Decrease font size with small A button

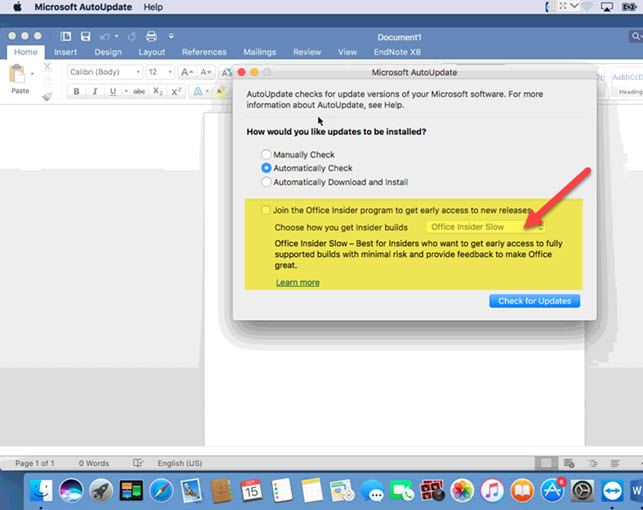[x=205, y=72]
